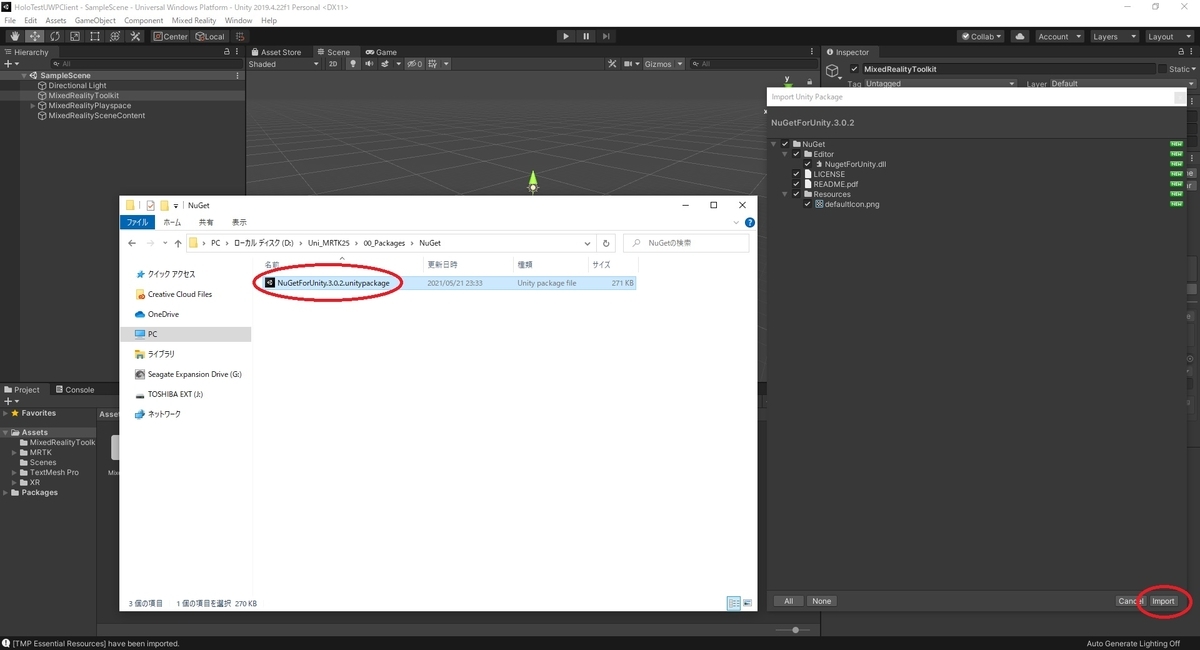Image resolution: width=1200 pixels, height=650 pixels.
Task: Switch Explorer to large icons view
Action: point(747,603)
